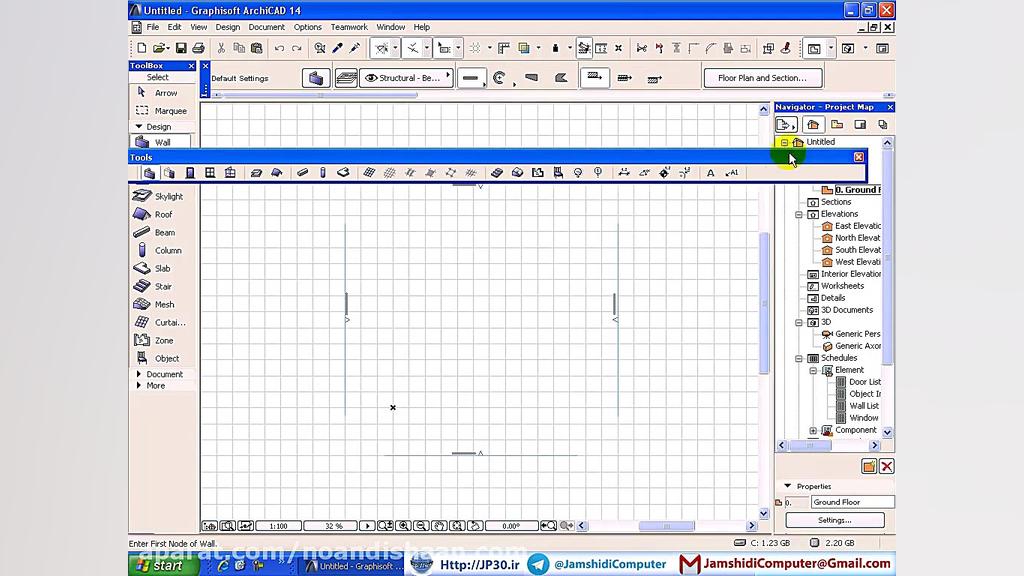Open Structural layer dropdown in Info Box
The width and height of the screenshot is (1024, 576).
point(406,78)
